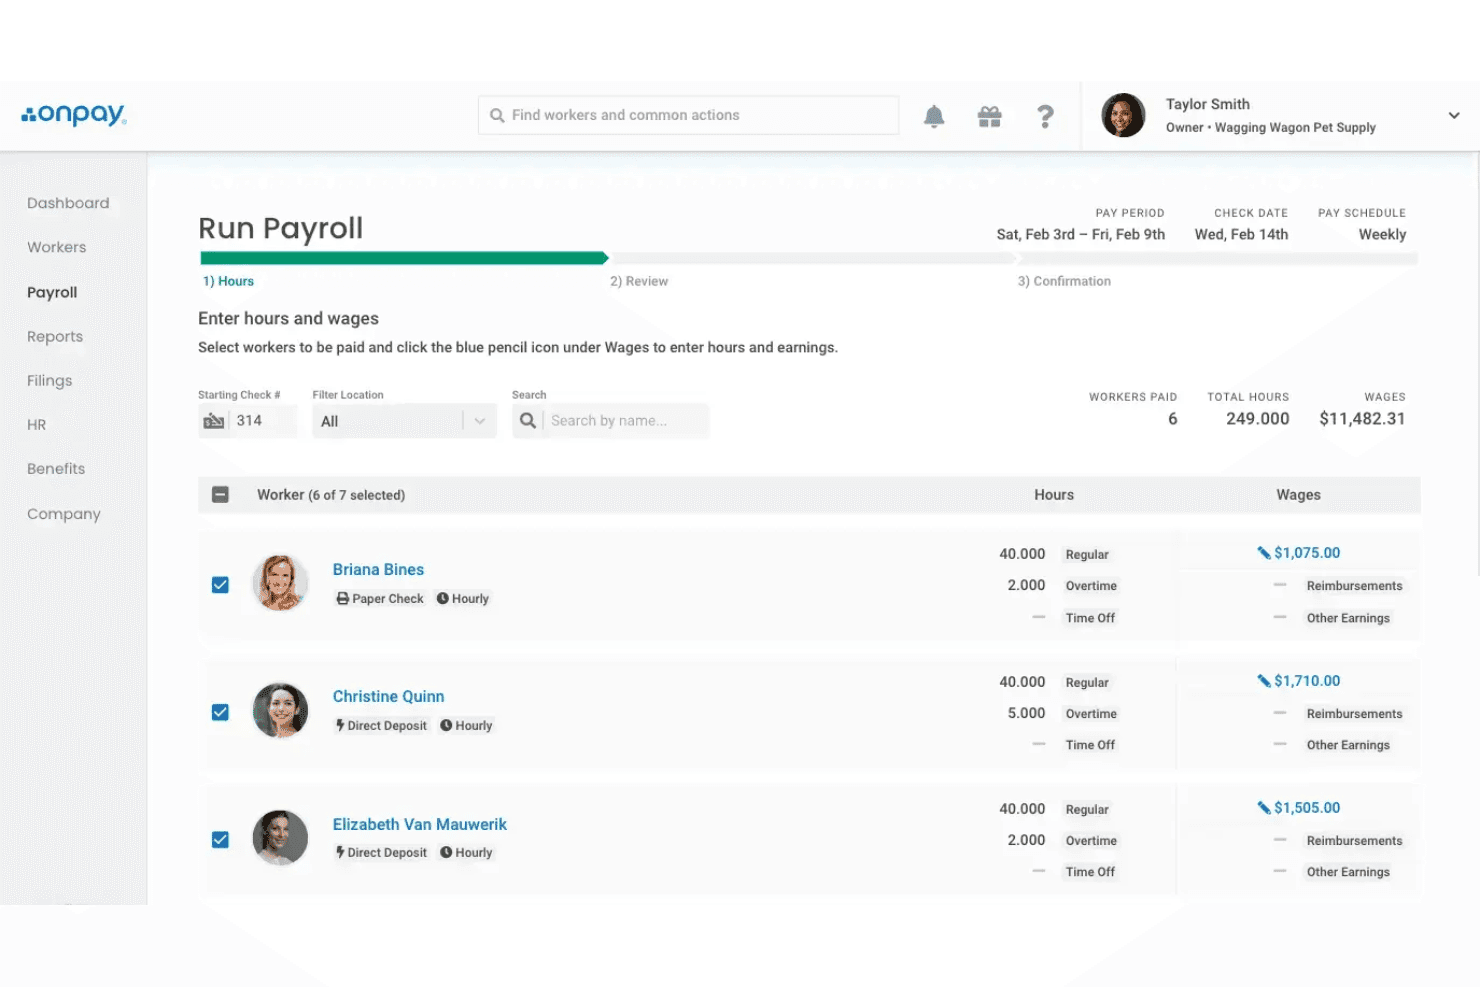Open the Filter Location dropdown
Screen dimensions: 1480x987
point(404,421)
